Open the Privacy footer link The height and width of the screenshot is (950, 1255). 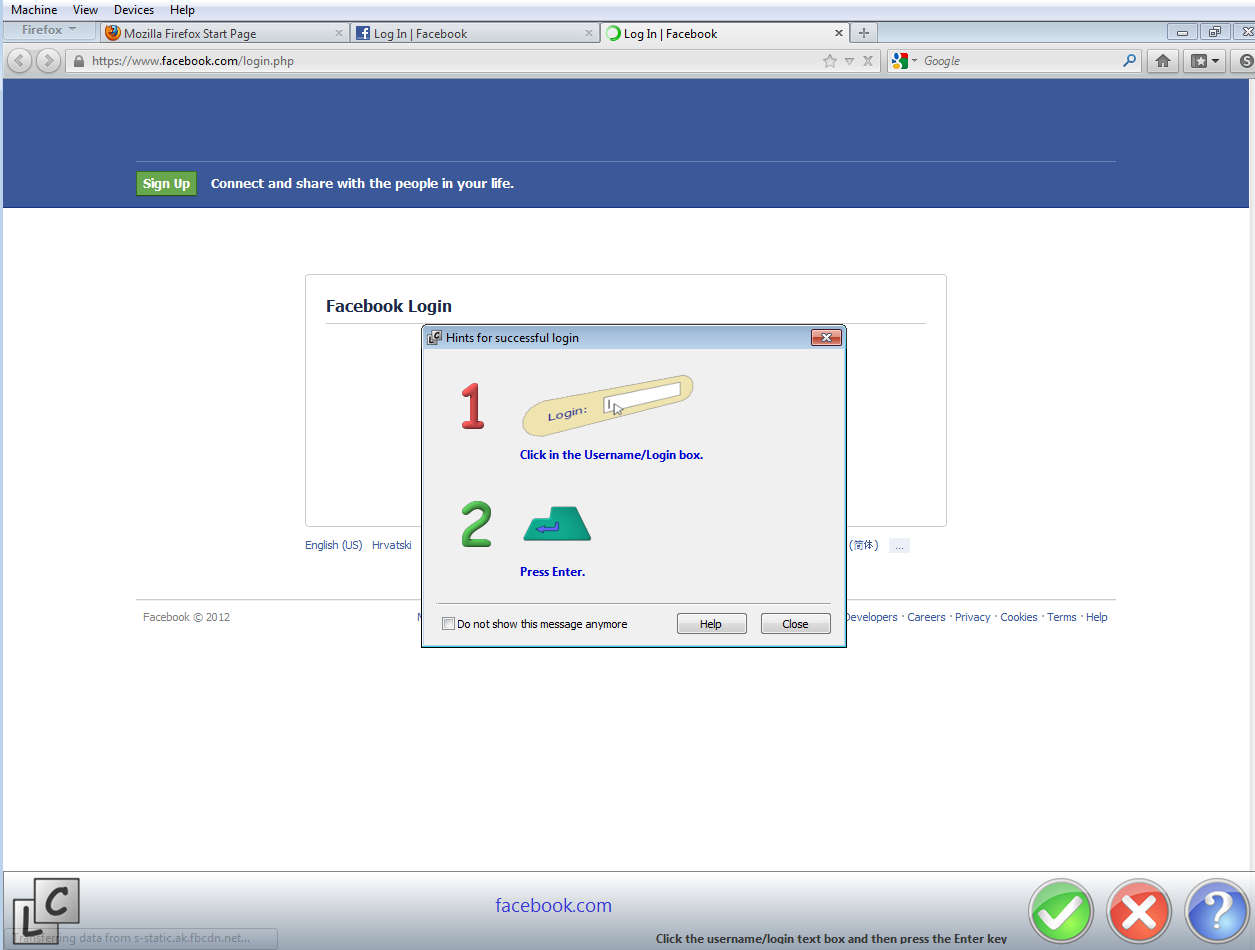tap(972, 618)
